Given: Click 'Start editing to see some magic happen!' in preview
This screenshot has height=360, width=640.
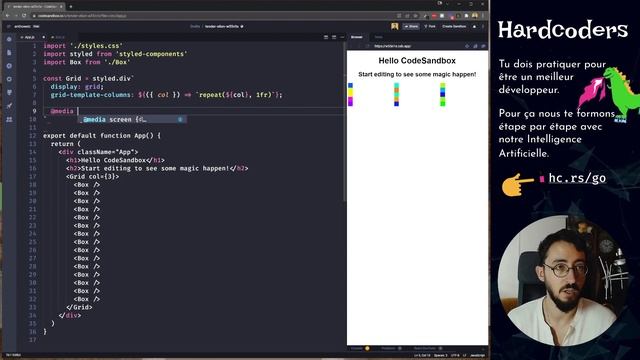Looking at the screenshot, I should coord(417,74).
